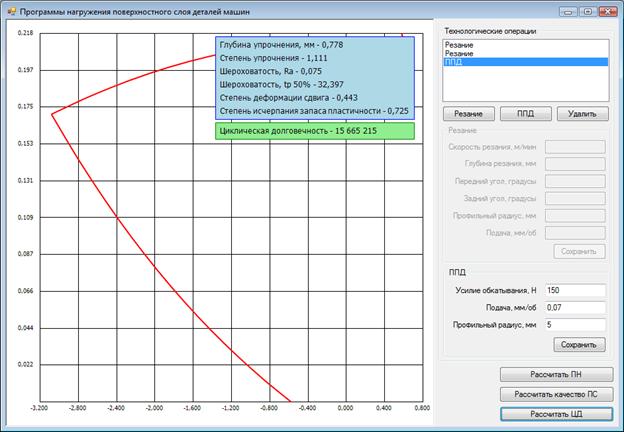Click the ППД Подача field with 0,07
This screenshot has height=432, width=624.
click(x=575, y=307)
